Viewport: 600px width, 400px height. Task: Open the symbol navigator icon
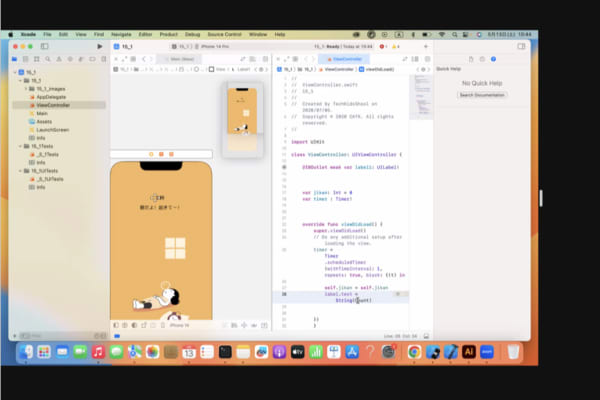pyautogui.click(x=37, y=59)
